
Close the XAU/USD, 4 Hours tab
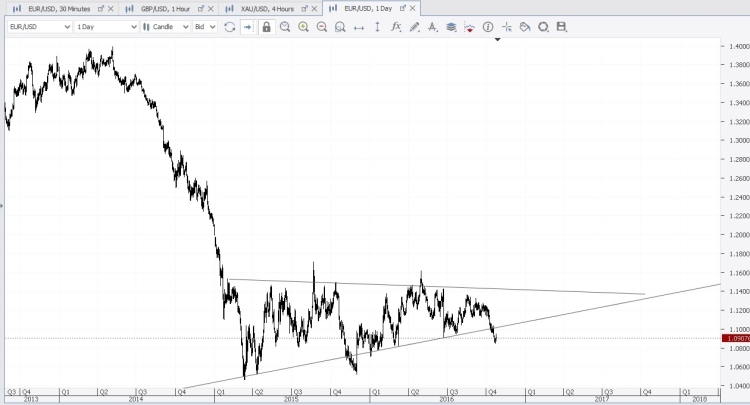tap(314, 9)
